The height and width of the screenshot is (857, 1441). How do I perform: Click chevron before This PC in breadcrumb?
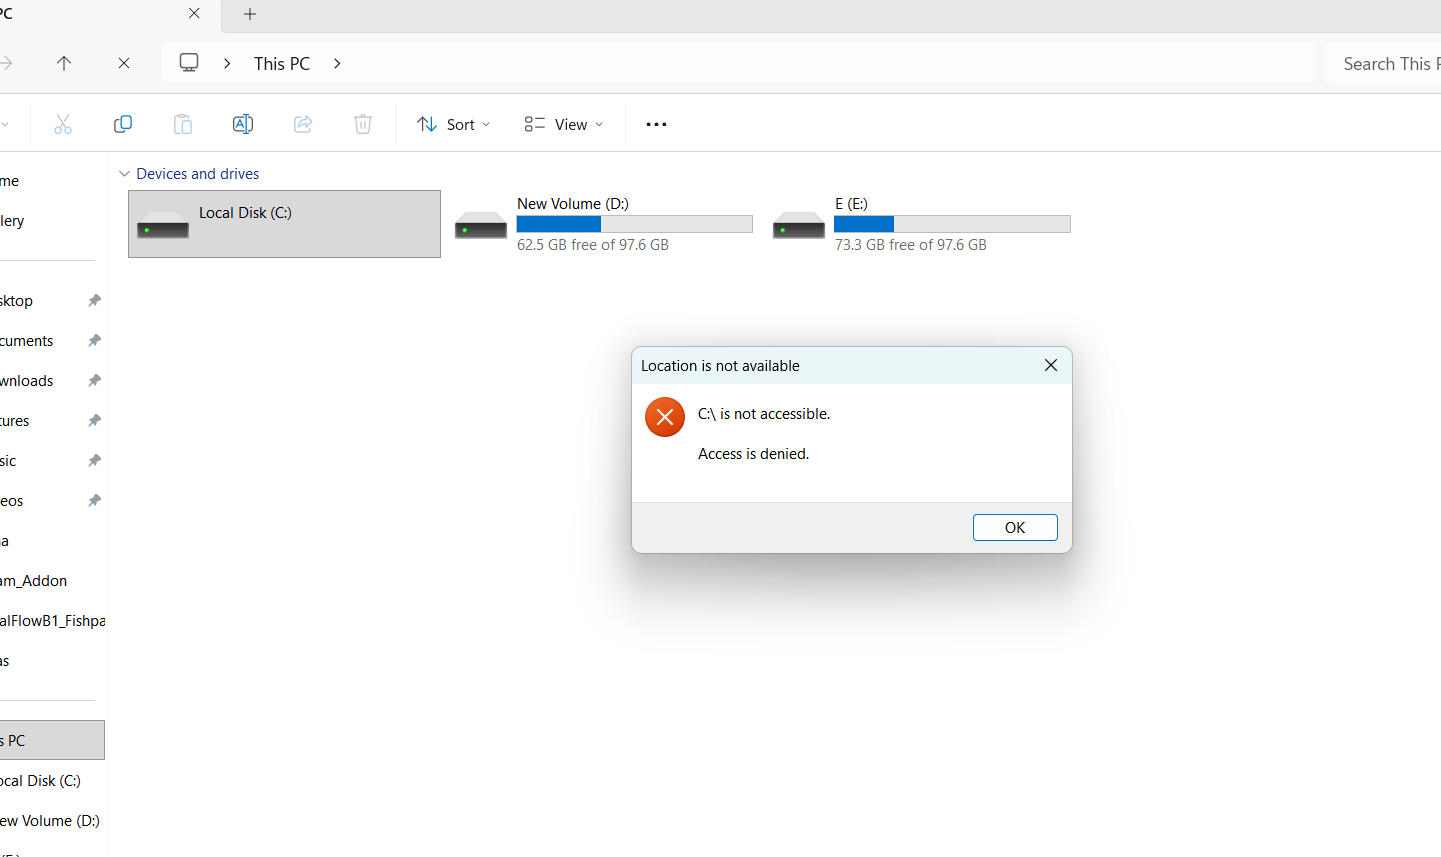tap(228, 63)
